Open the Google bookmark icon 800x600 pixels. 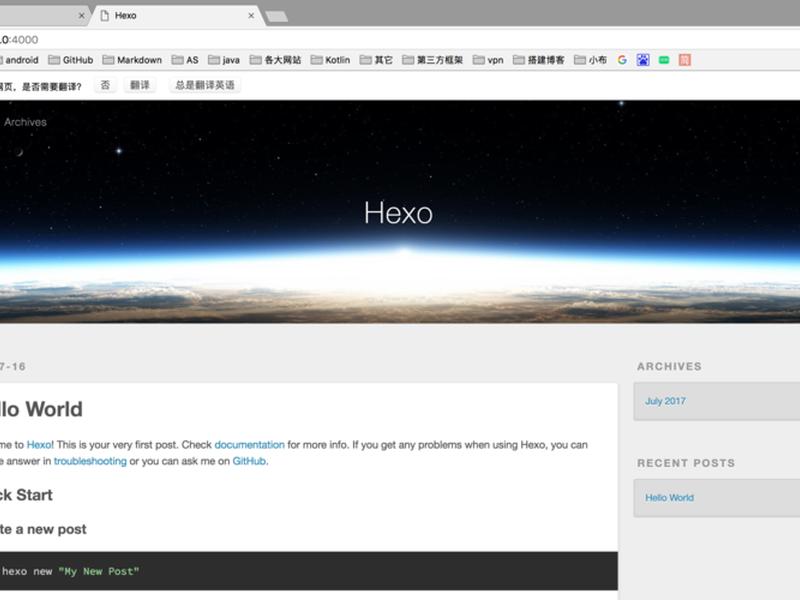(x=622, y=60)
